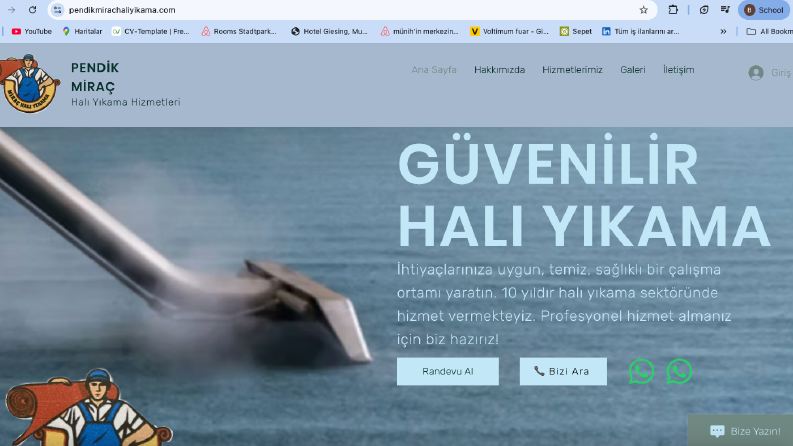793x446 pixels.
Task: Open the YouTube bookmark
Action: pyautogui.click(x=31, y=31)
